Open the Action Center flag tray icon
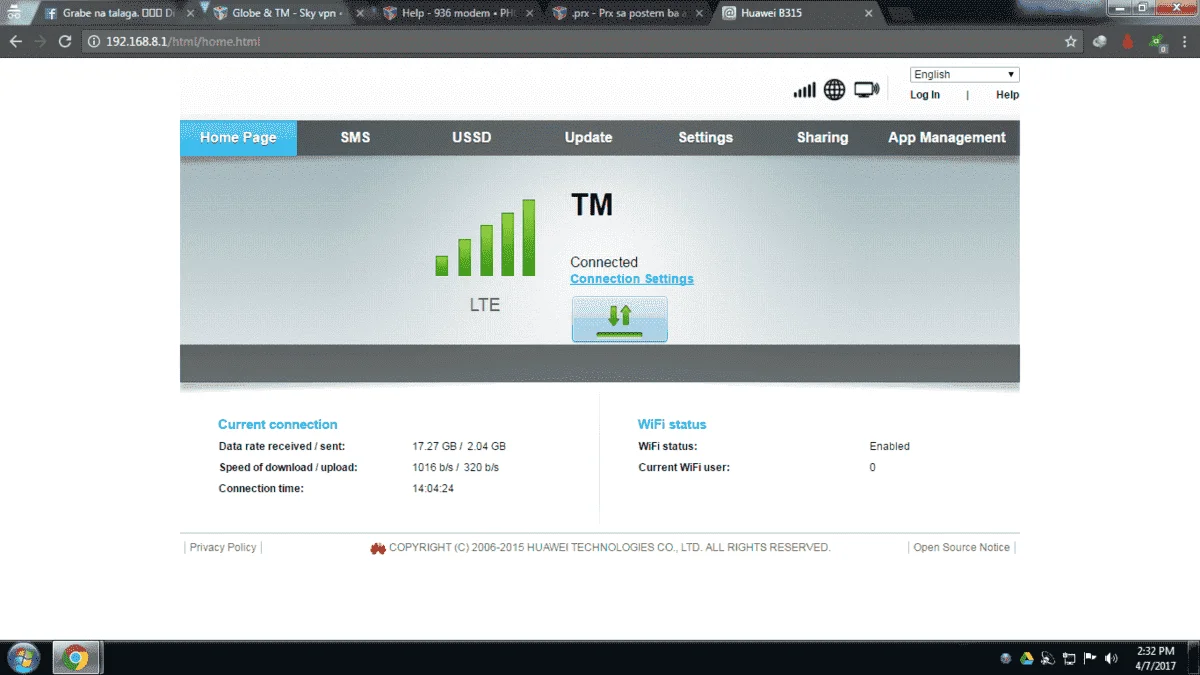The height and width of the screenshot is (675, 1200). point(1090,658)
